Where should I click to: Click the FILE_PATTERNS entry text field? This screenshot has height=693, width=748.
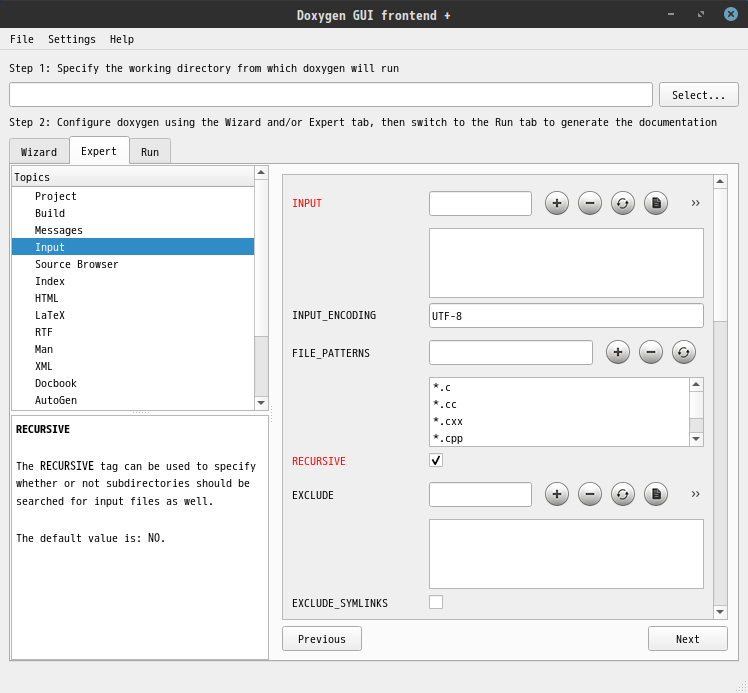[x=510, y=352]
